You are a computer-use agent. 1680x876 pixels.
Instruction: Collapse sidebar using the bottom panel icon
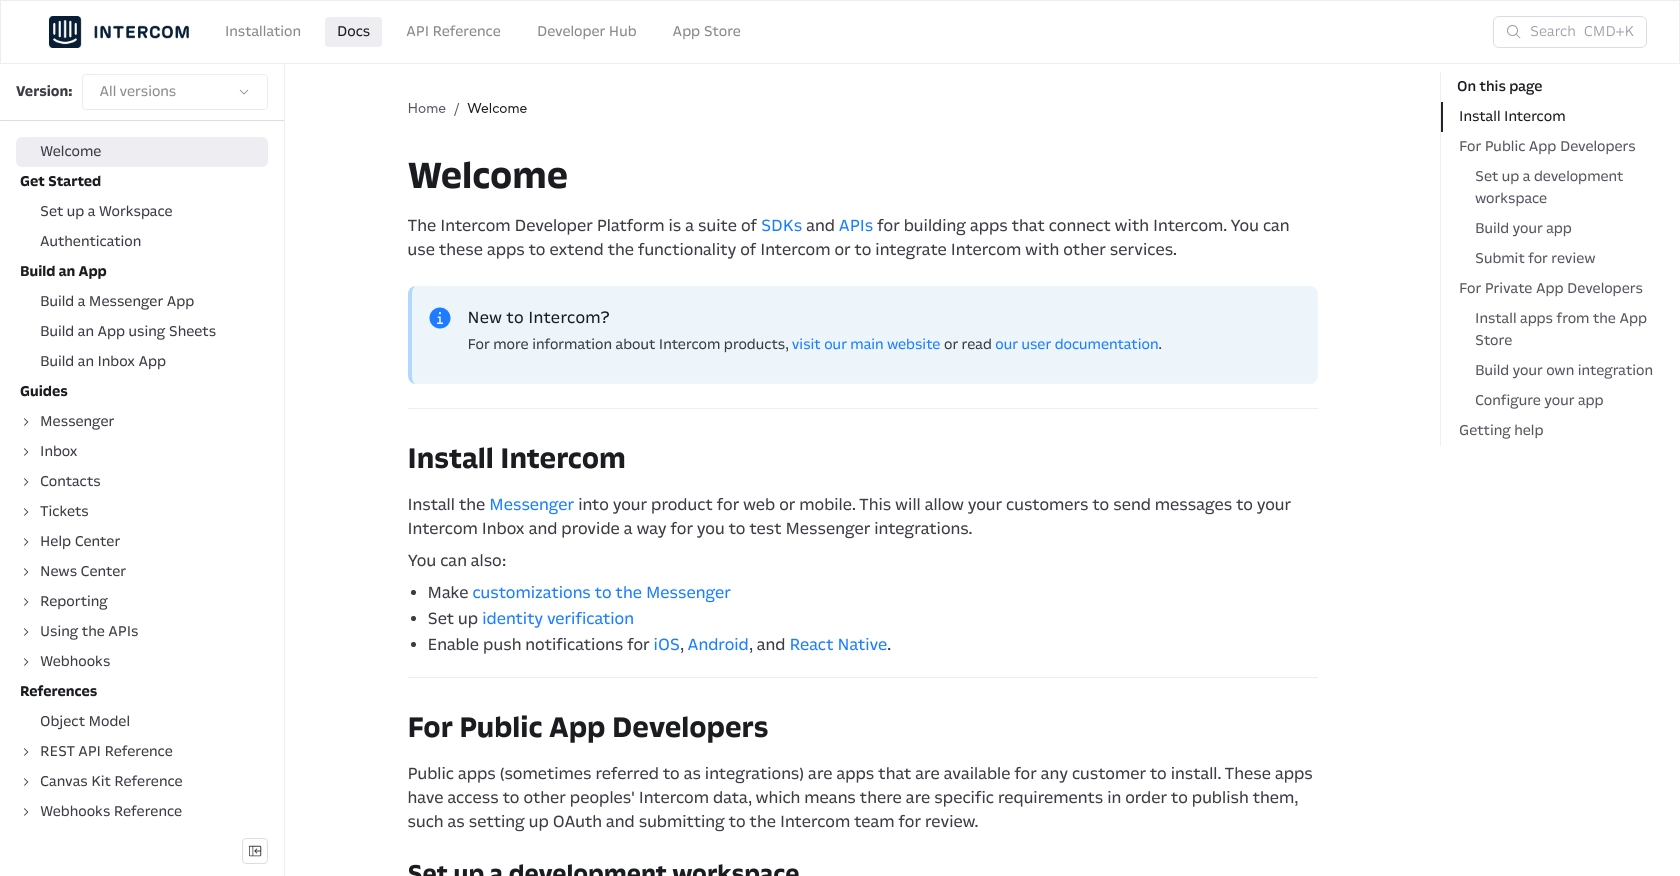click(255, 851)
